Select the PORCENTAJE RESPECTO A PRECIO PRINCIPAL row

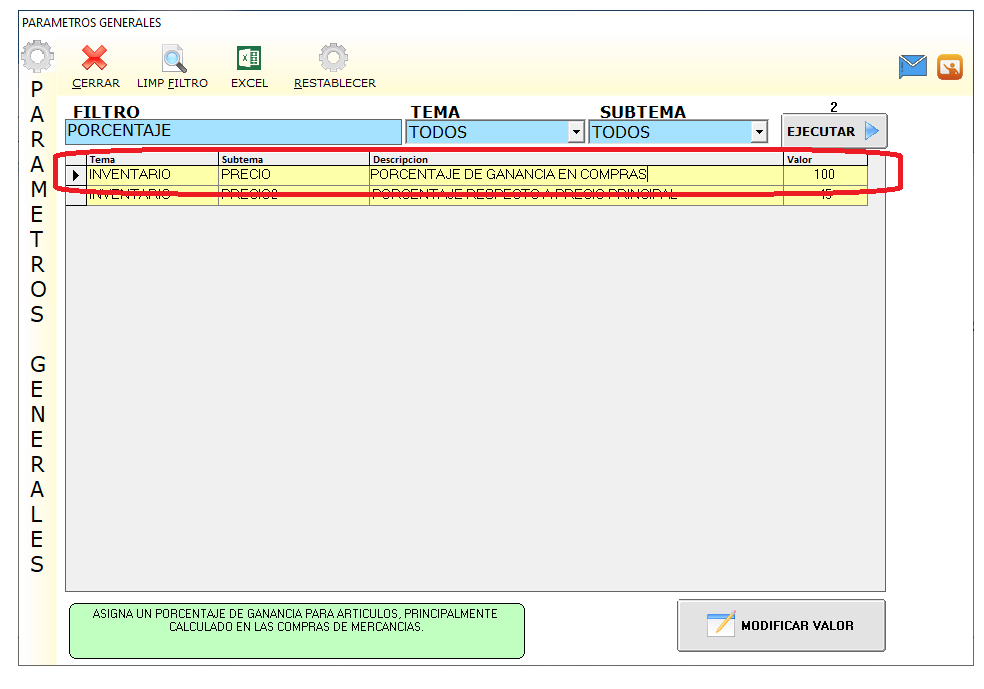pos(524,196)
